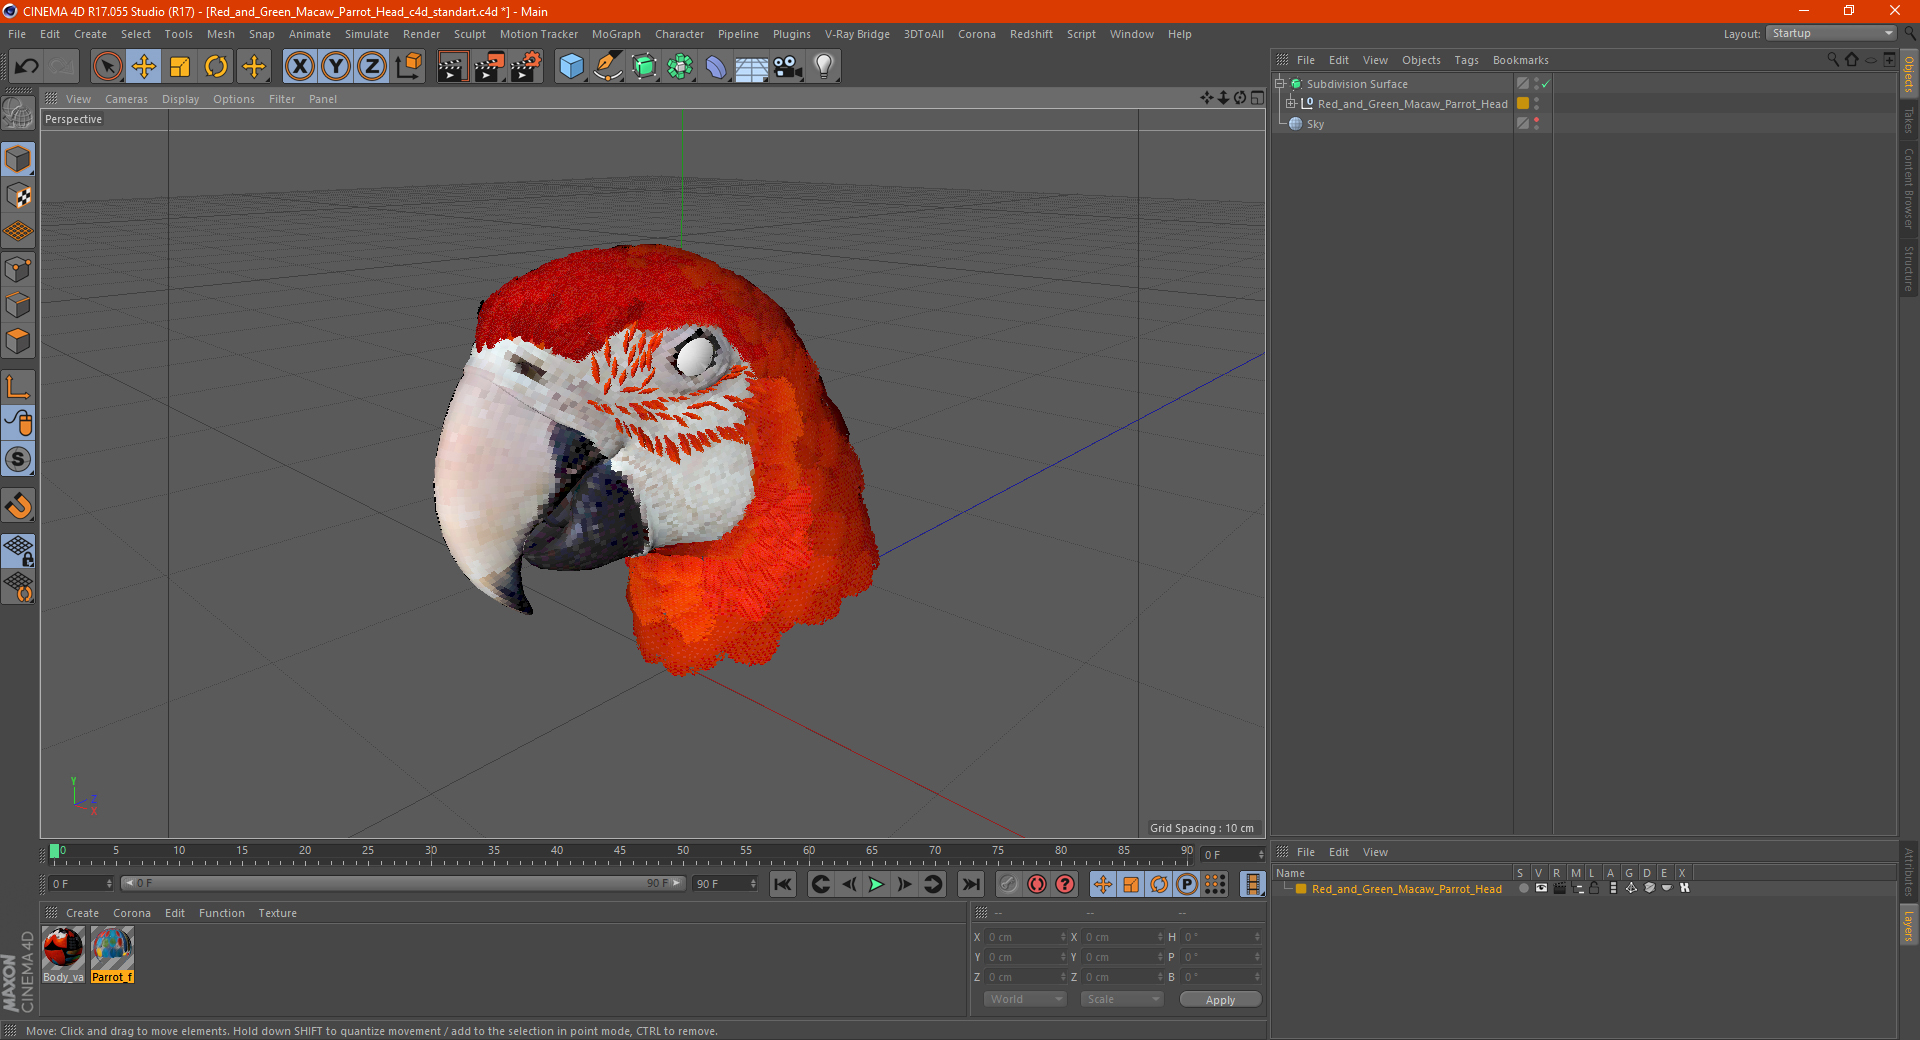Image resolution: width=1920 pixels, height=1040 pixels.
Task: Activate the Scale tool
Action: coord(180,67)
